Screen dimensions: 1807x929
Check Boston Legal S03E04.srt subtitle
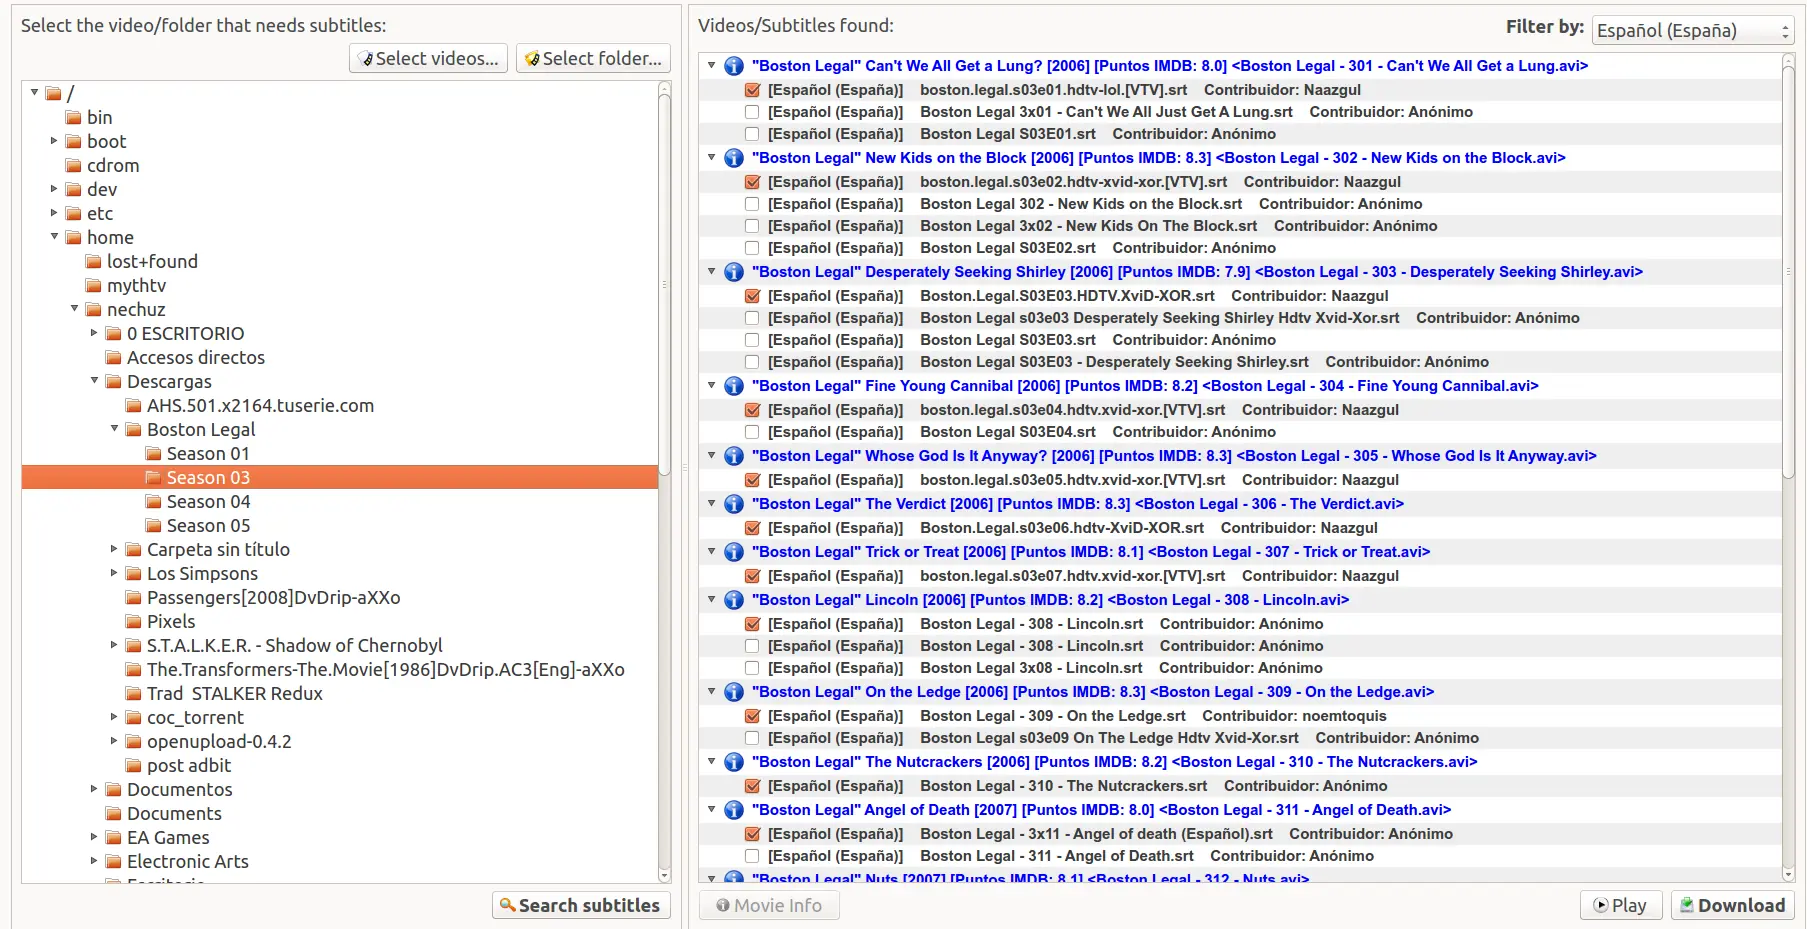pyautogui.click(x=752, y=432)
